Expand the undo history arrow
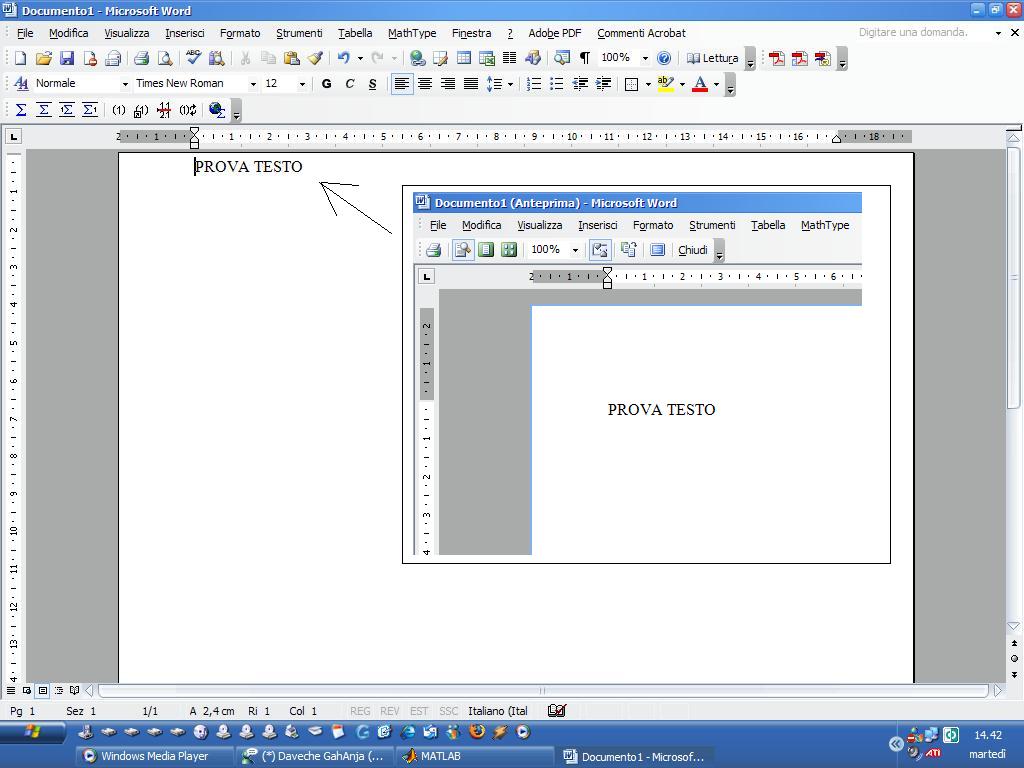The height and width of the screenshot is (768, 1024). [x=360, y=58]
